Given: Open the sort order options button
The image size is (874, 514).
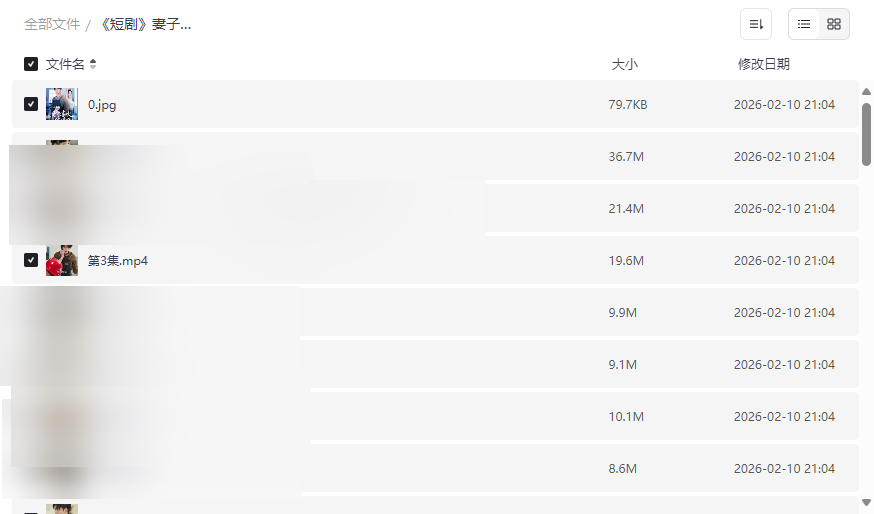Looking at the screenshot, I should (x=756, y=24).
